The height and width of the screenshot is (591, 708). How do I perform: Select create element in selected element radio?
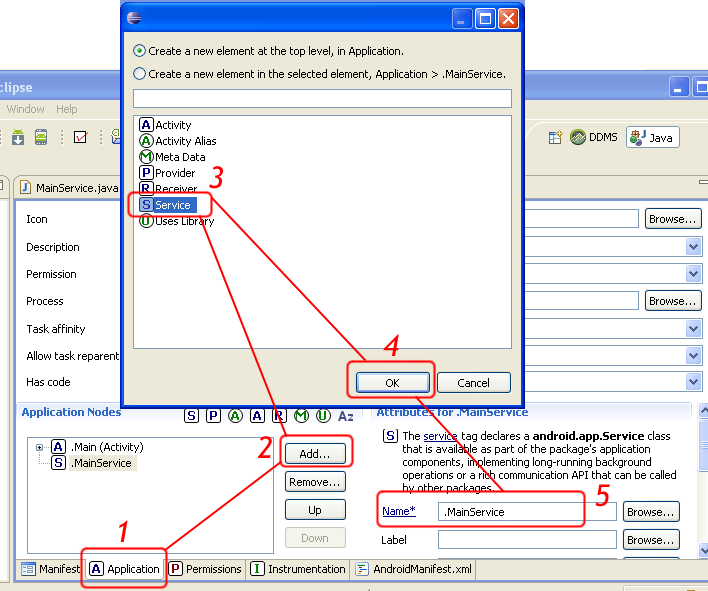pos(140,73)
